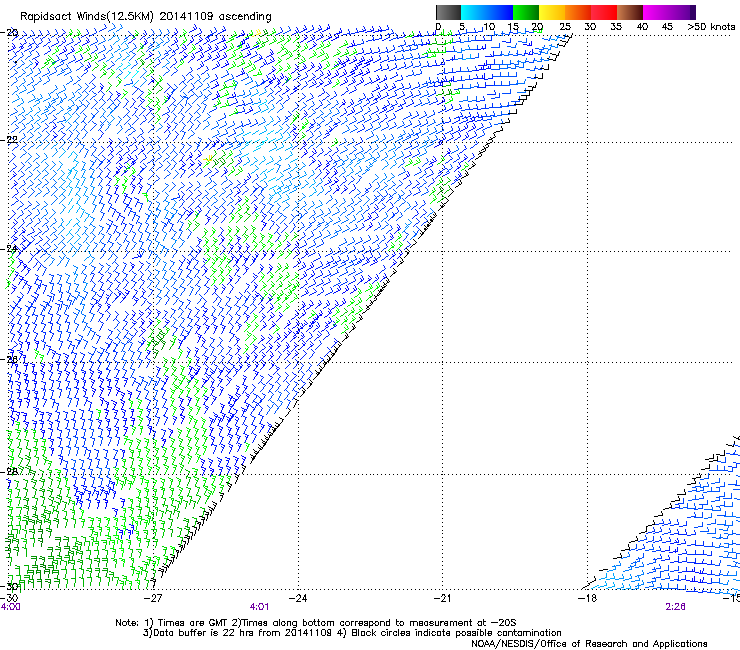Click the '25' legend scale label

[x=565, y=27]
